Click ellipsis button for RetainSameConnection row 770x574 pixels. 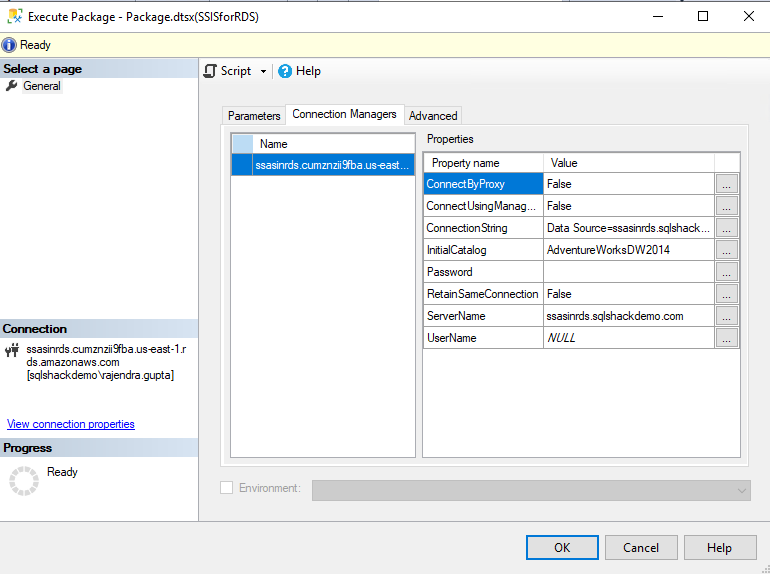[x=727, y=294]
